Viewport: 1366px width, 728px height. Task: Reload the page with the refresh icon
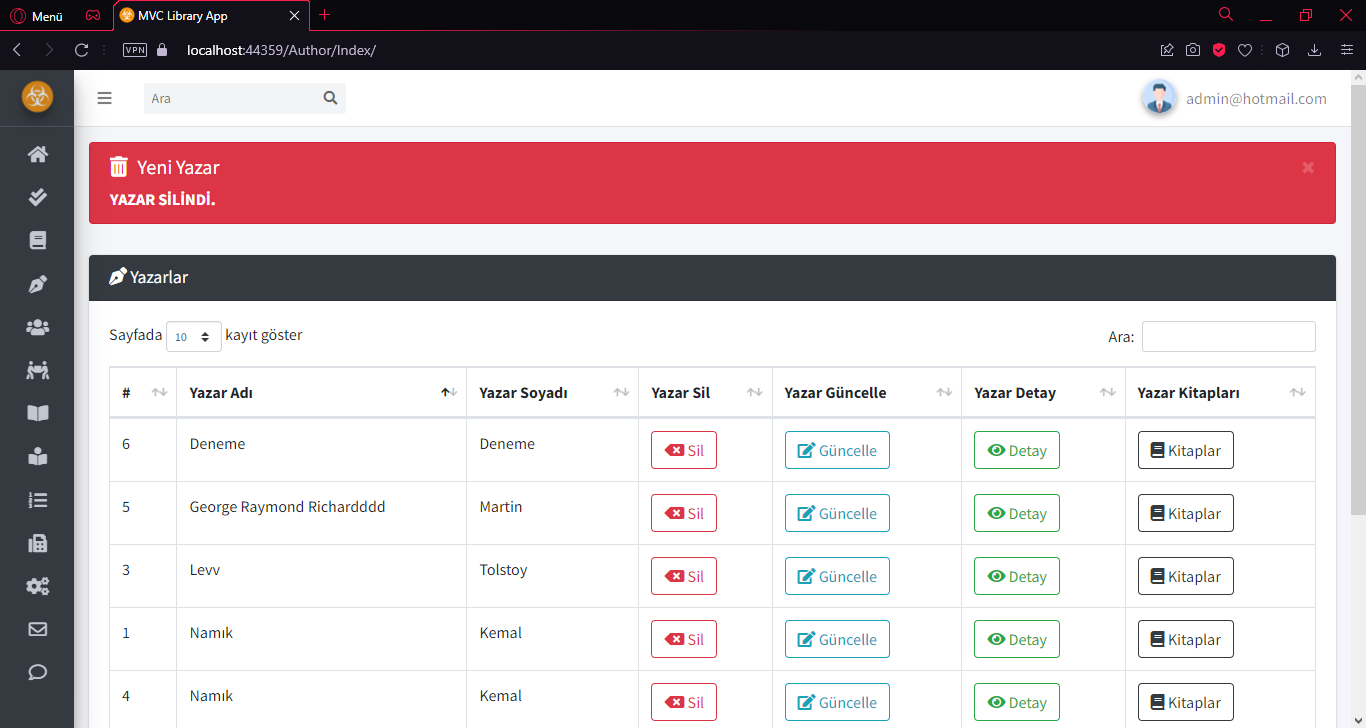click(x=82, y=50)
